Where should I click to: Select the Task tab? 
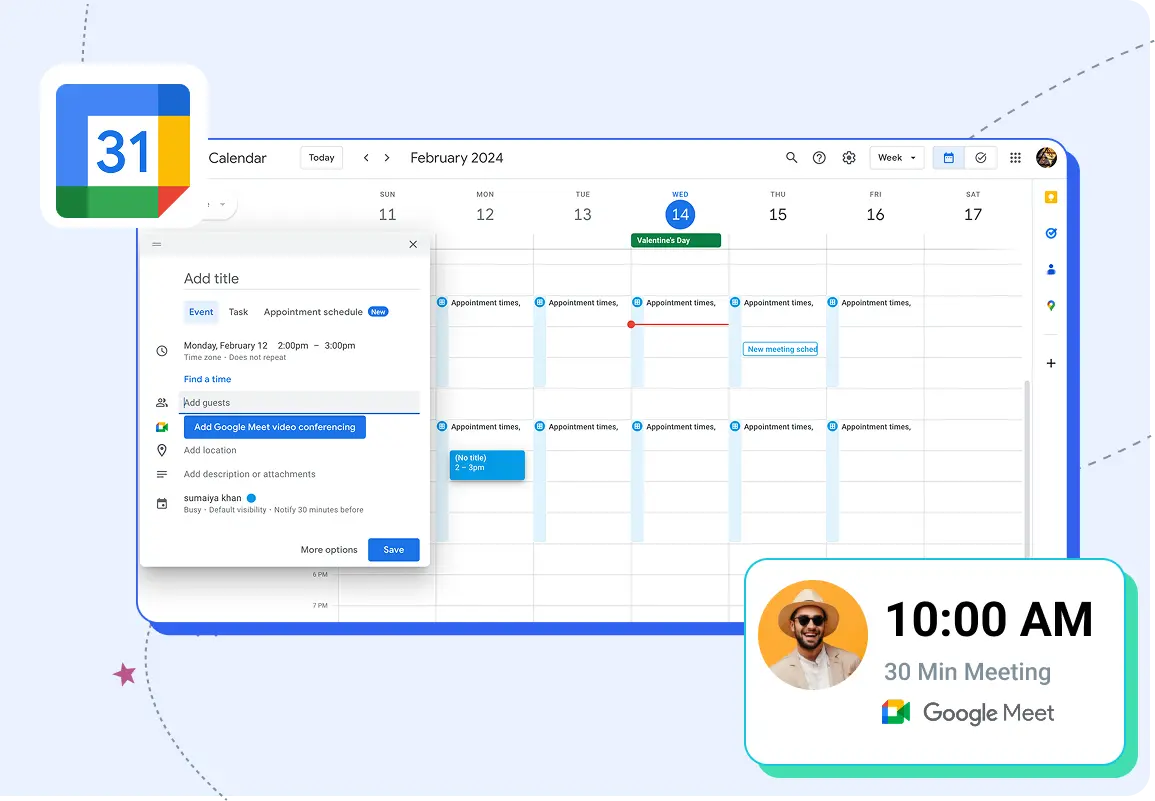click(x=238, y=312)
